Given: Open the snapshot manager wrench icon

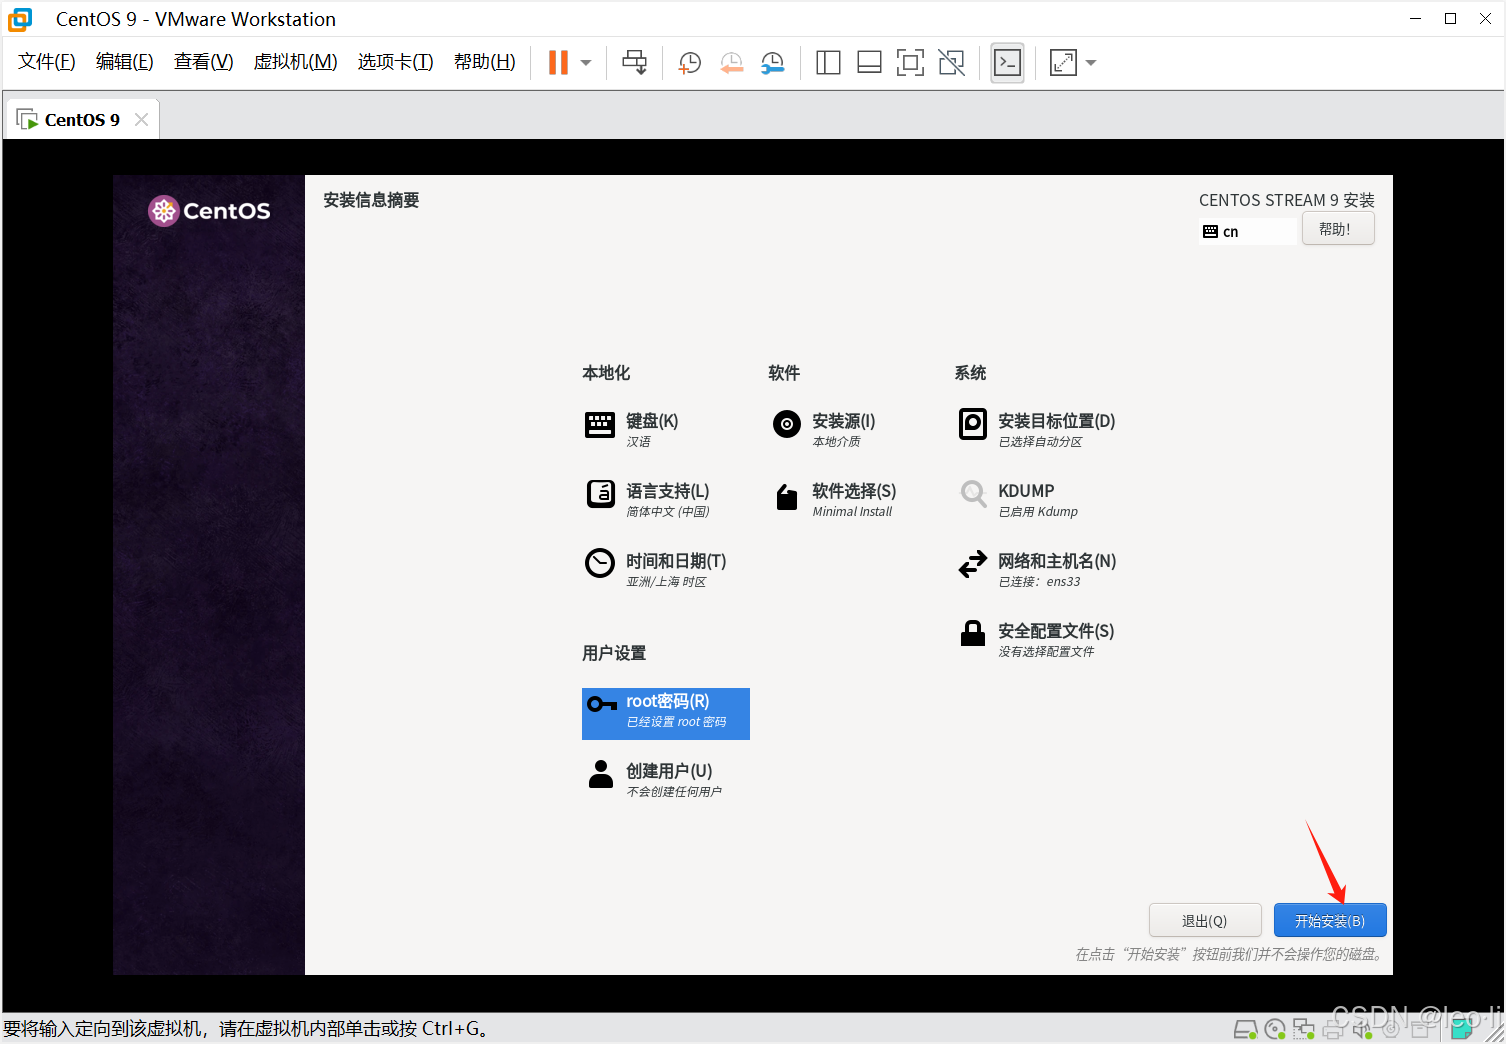Looking at the screenshot, I should (772, 63).
